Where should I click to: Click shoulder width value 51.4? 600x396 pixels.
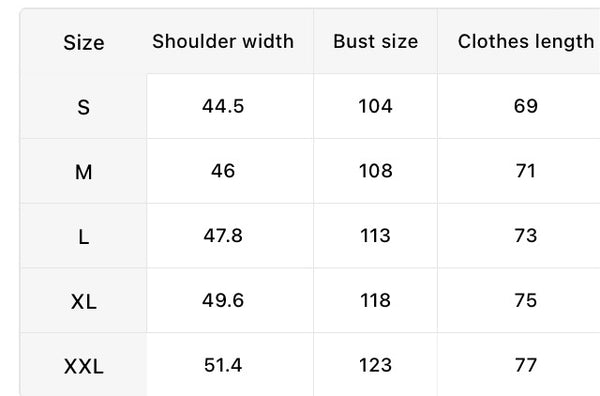tap(223, 365)
